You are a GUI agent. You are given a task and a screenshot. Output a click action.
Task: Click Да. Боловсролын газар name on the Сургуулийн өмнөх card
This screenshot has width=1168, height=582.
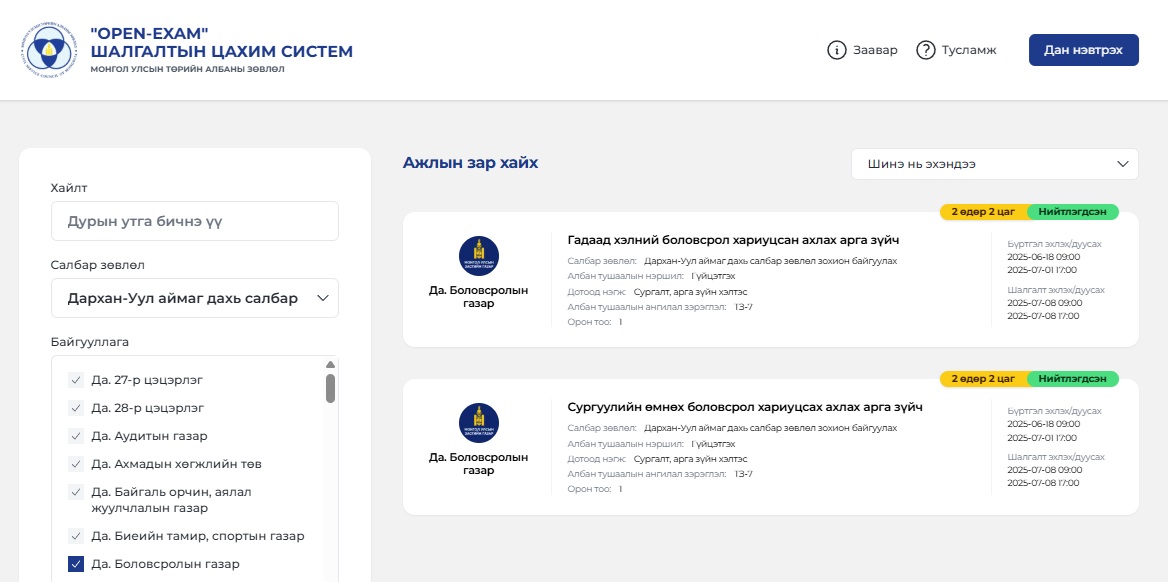pyautogui.click(x=478, y=464)
